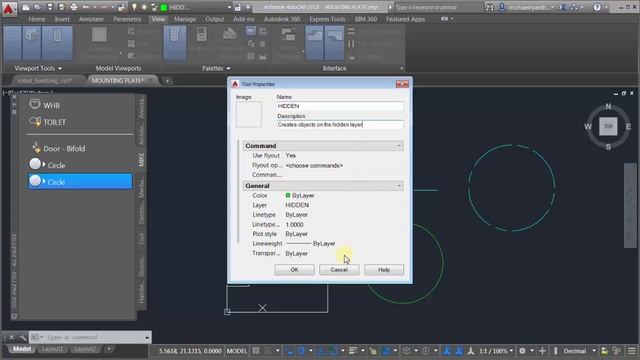Click the Plot printer icon in the quick access toolbar
The height and width of the screenshot is (360, 640).
tap(74, 7)
